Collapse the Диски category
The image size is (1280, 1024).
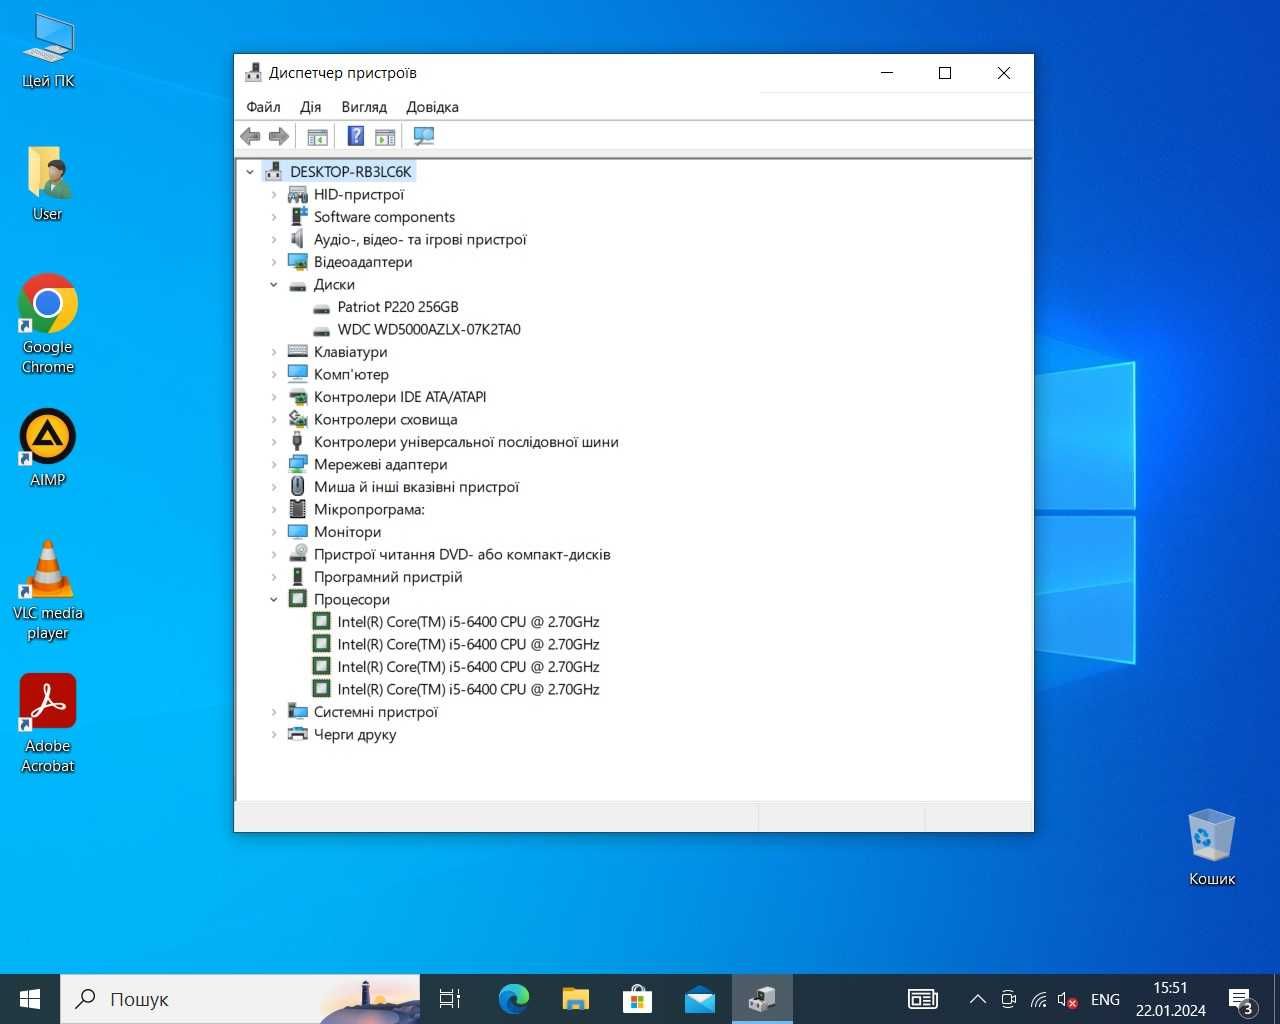coord(274,285)
